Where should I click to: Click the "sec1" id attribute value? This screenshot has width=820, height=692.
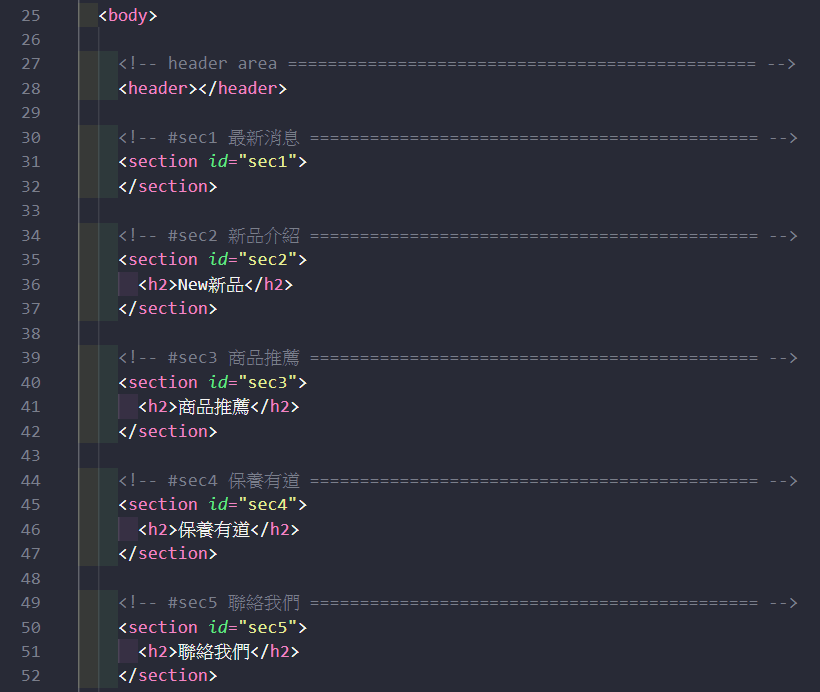pos(268,162)
